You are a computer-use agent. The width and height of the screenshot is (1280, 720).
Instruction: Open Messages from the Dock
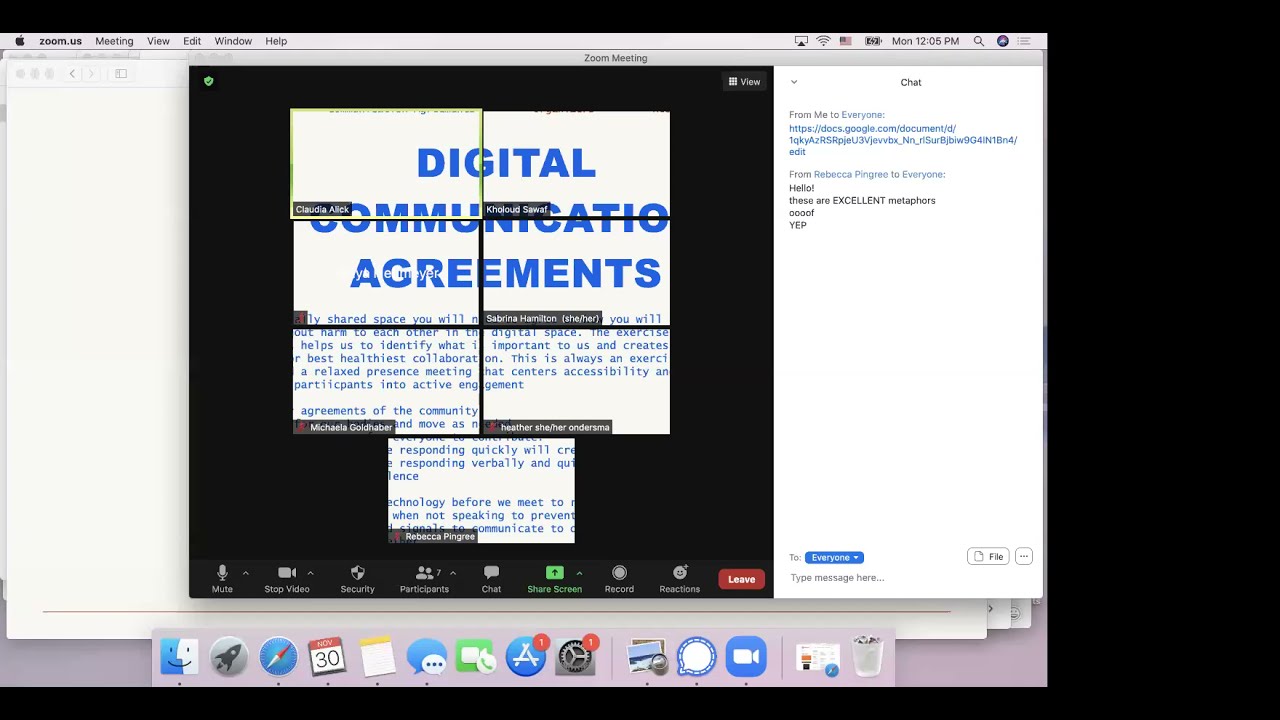pyautogui.click(x=427, y=657)
